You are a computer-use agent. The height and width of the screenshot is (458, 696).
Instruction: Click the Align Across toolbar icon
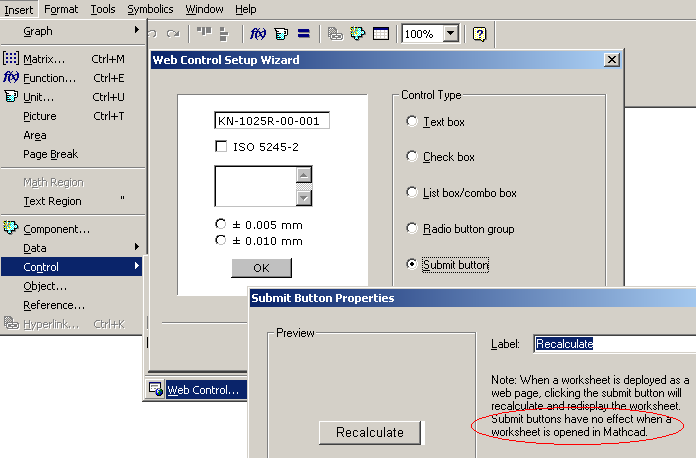pyautogui.click(x=204, y=33)
